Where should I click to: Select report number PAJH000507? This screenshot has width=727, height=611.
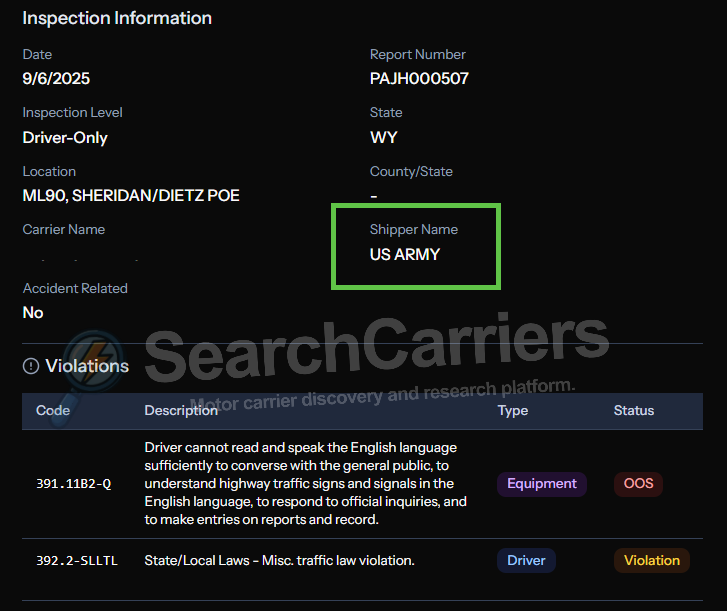[419, 78]
